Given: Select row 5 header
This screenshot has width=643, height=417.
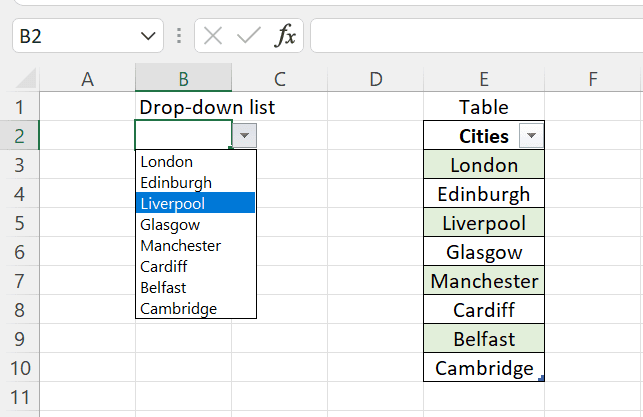Looking at the screenshot, I should (x=19, y=222).
